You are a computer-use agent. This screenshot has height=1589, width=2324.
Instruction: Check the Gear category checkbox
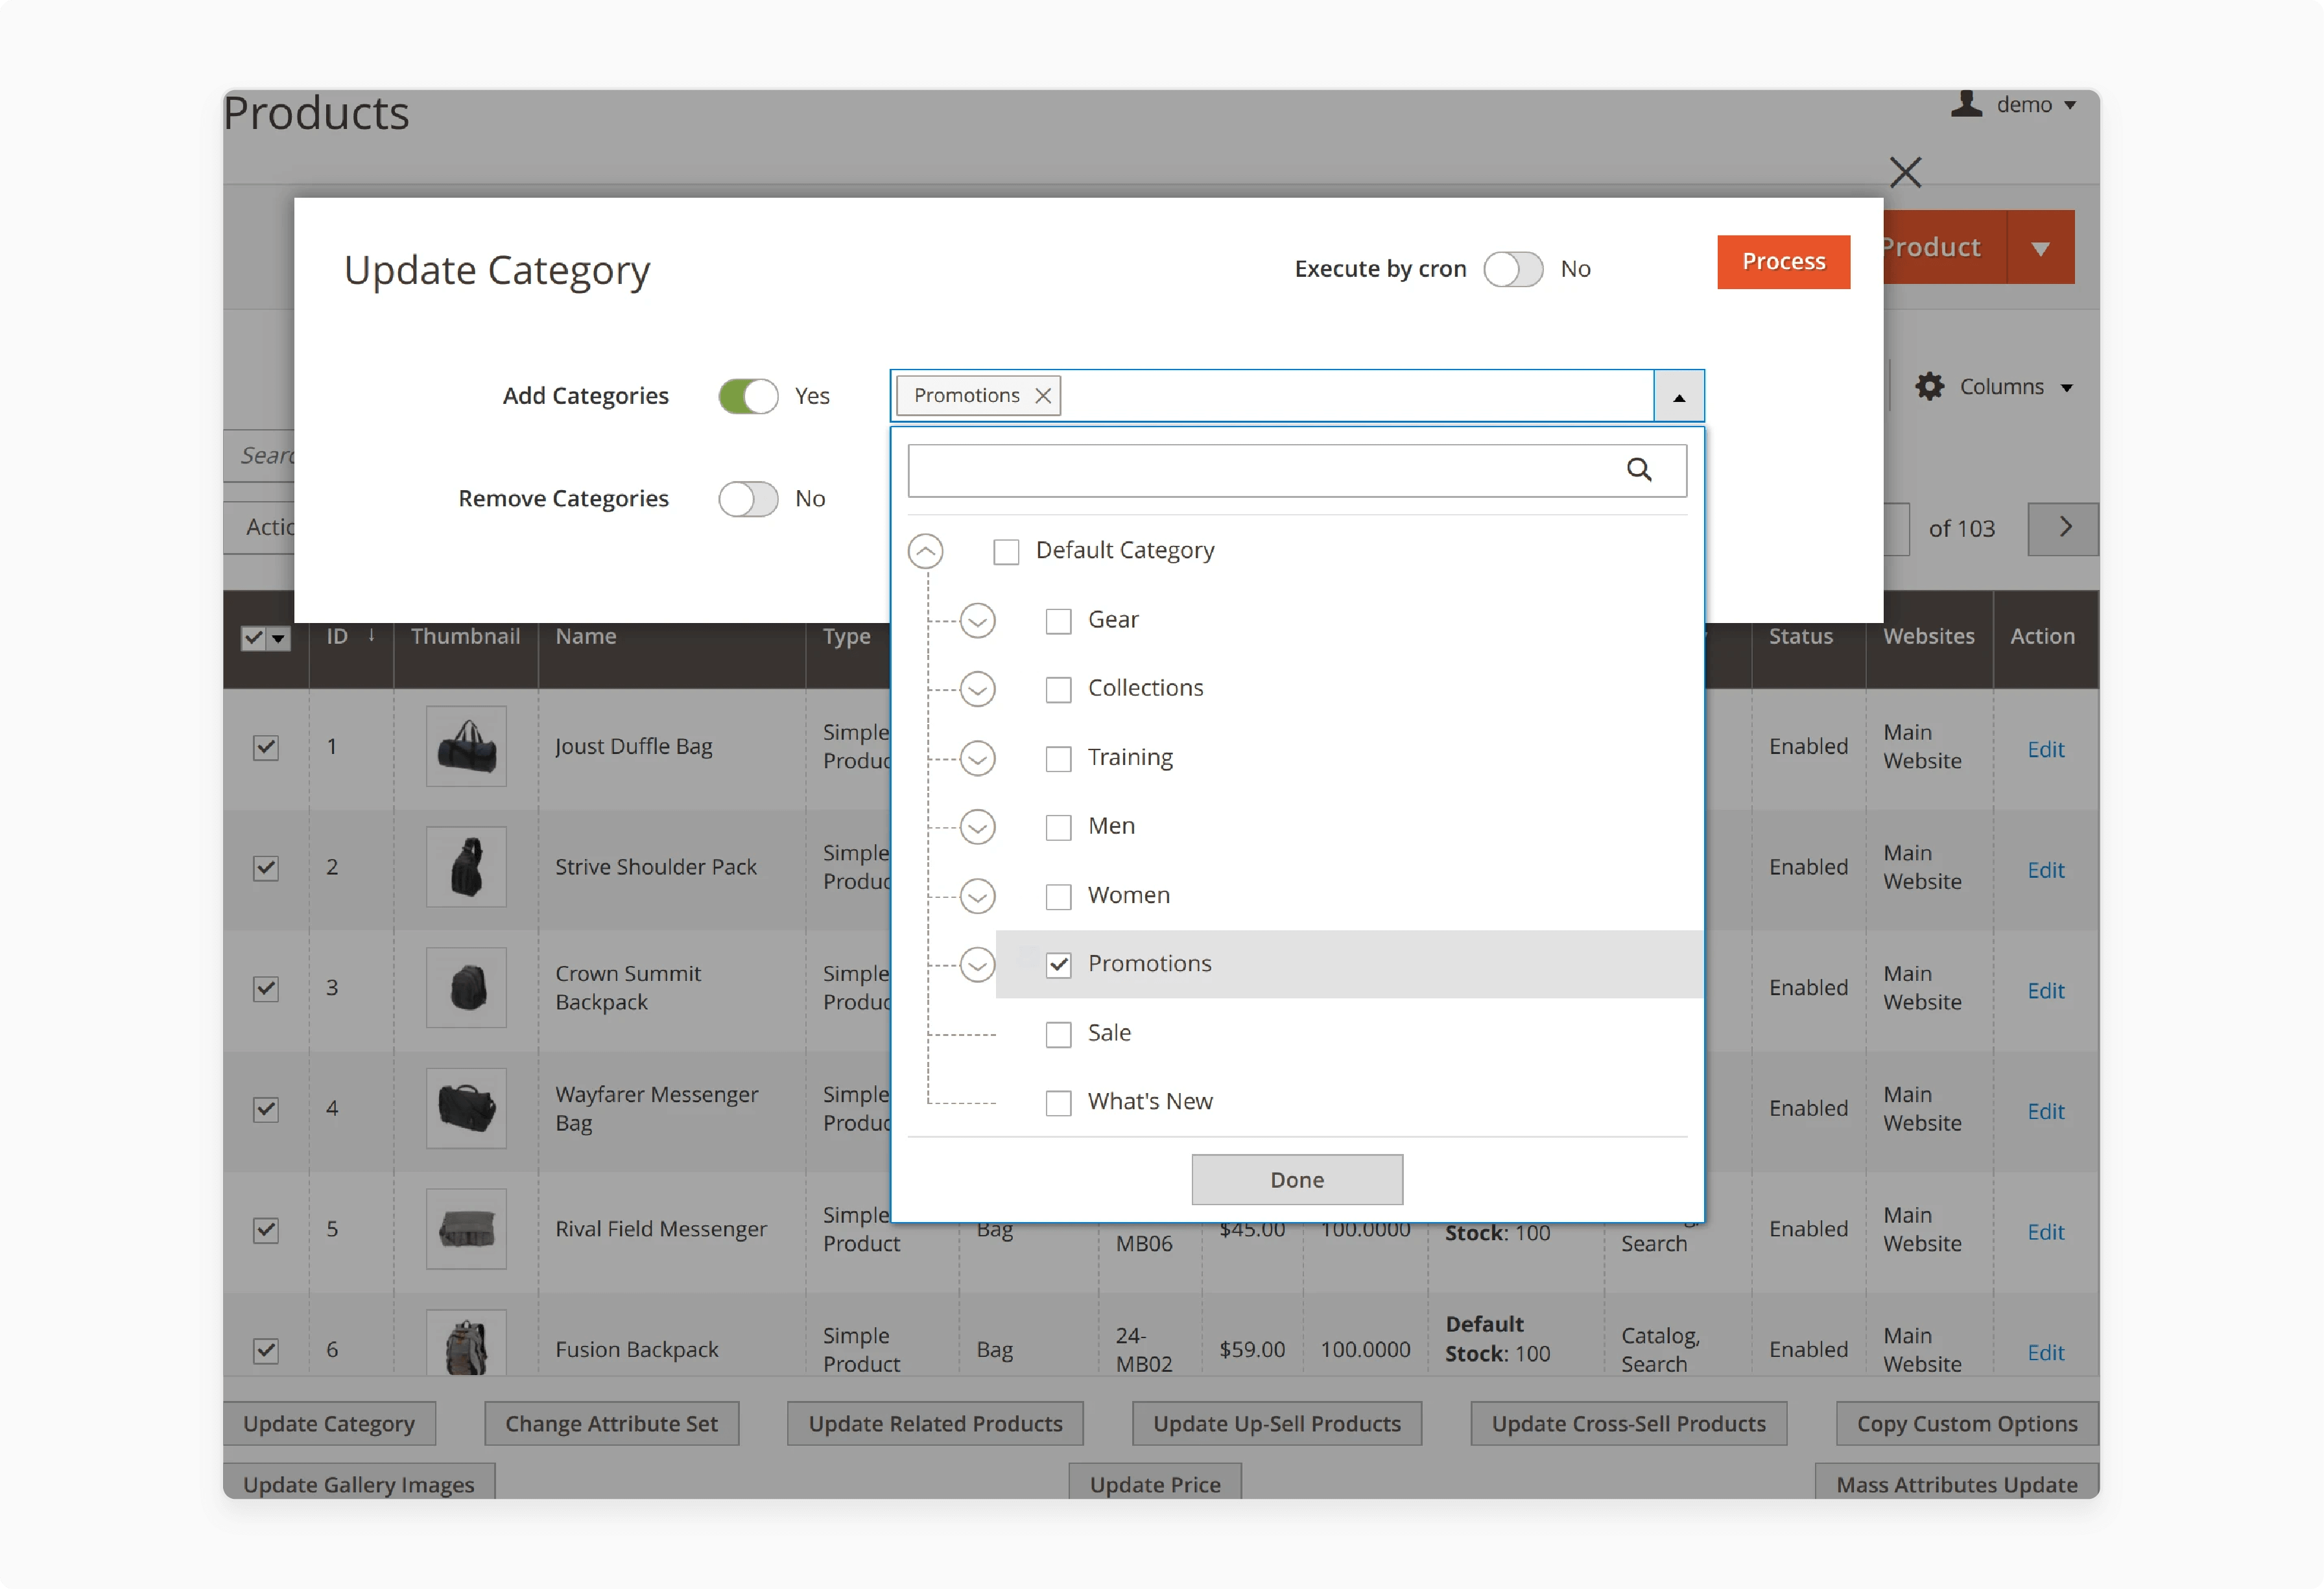coord(1058,620)
